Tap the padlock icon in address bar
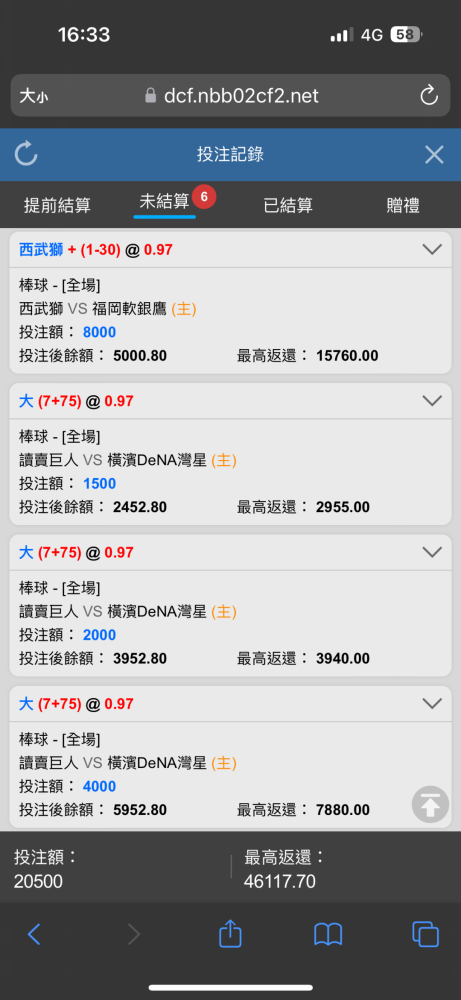The image size is (461, 1000). 150,96
